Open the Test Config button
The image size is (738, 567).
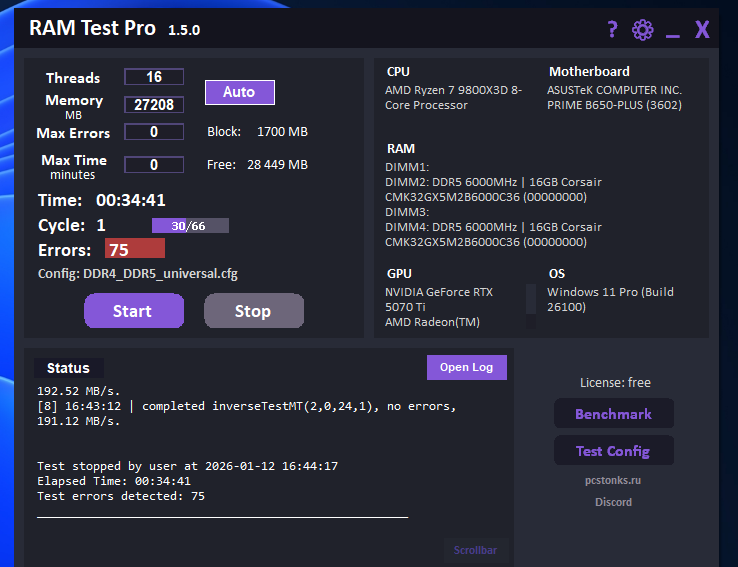[613, 451]
